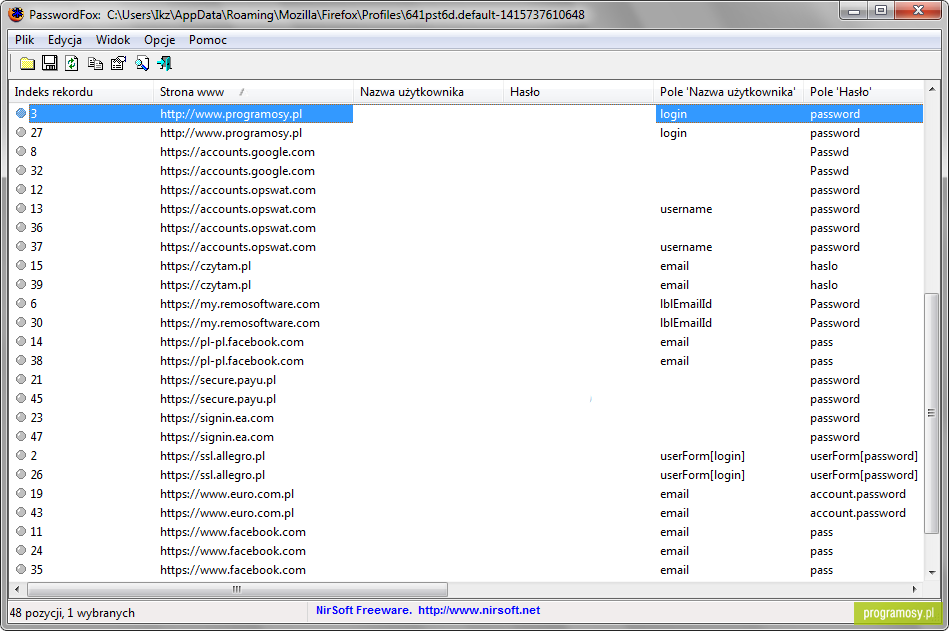Click the status icon of record 45
The width and height of the screenshot is (949, 631).
click(x=21, y=398)
